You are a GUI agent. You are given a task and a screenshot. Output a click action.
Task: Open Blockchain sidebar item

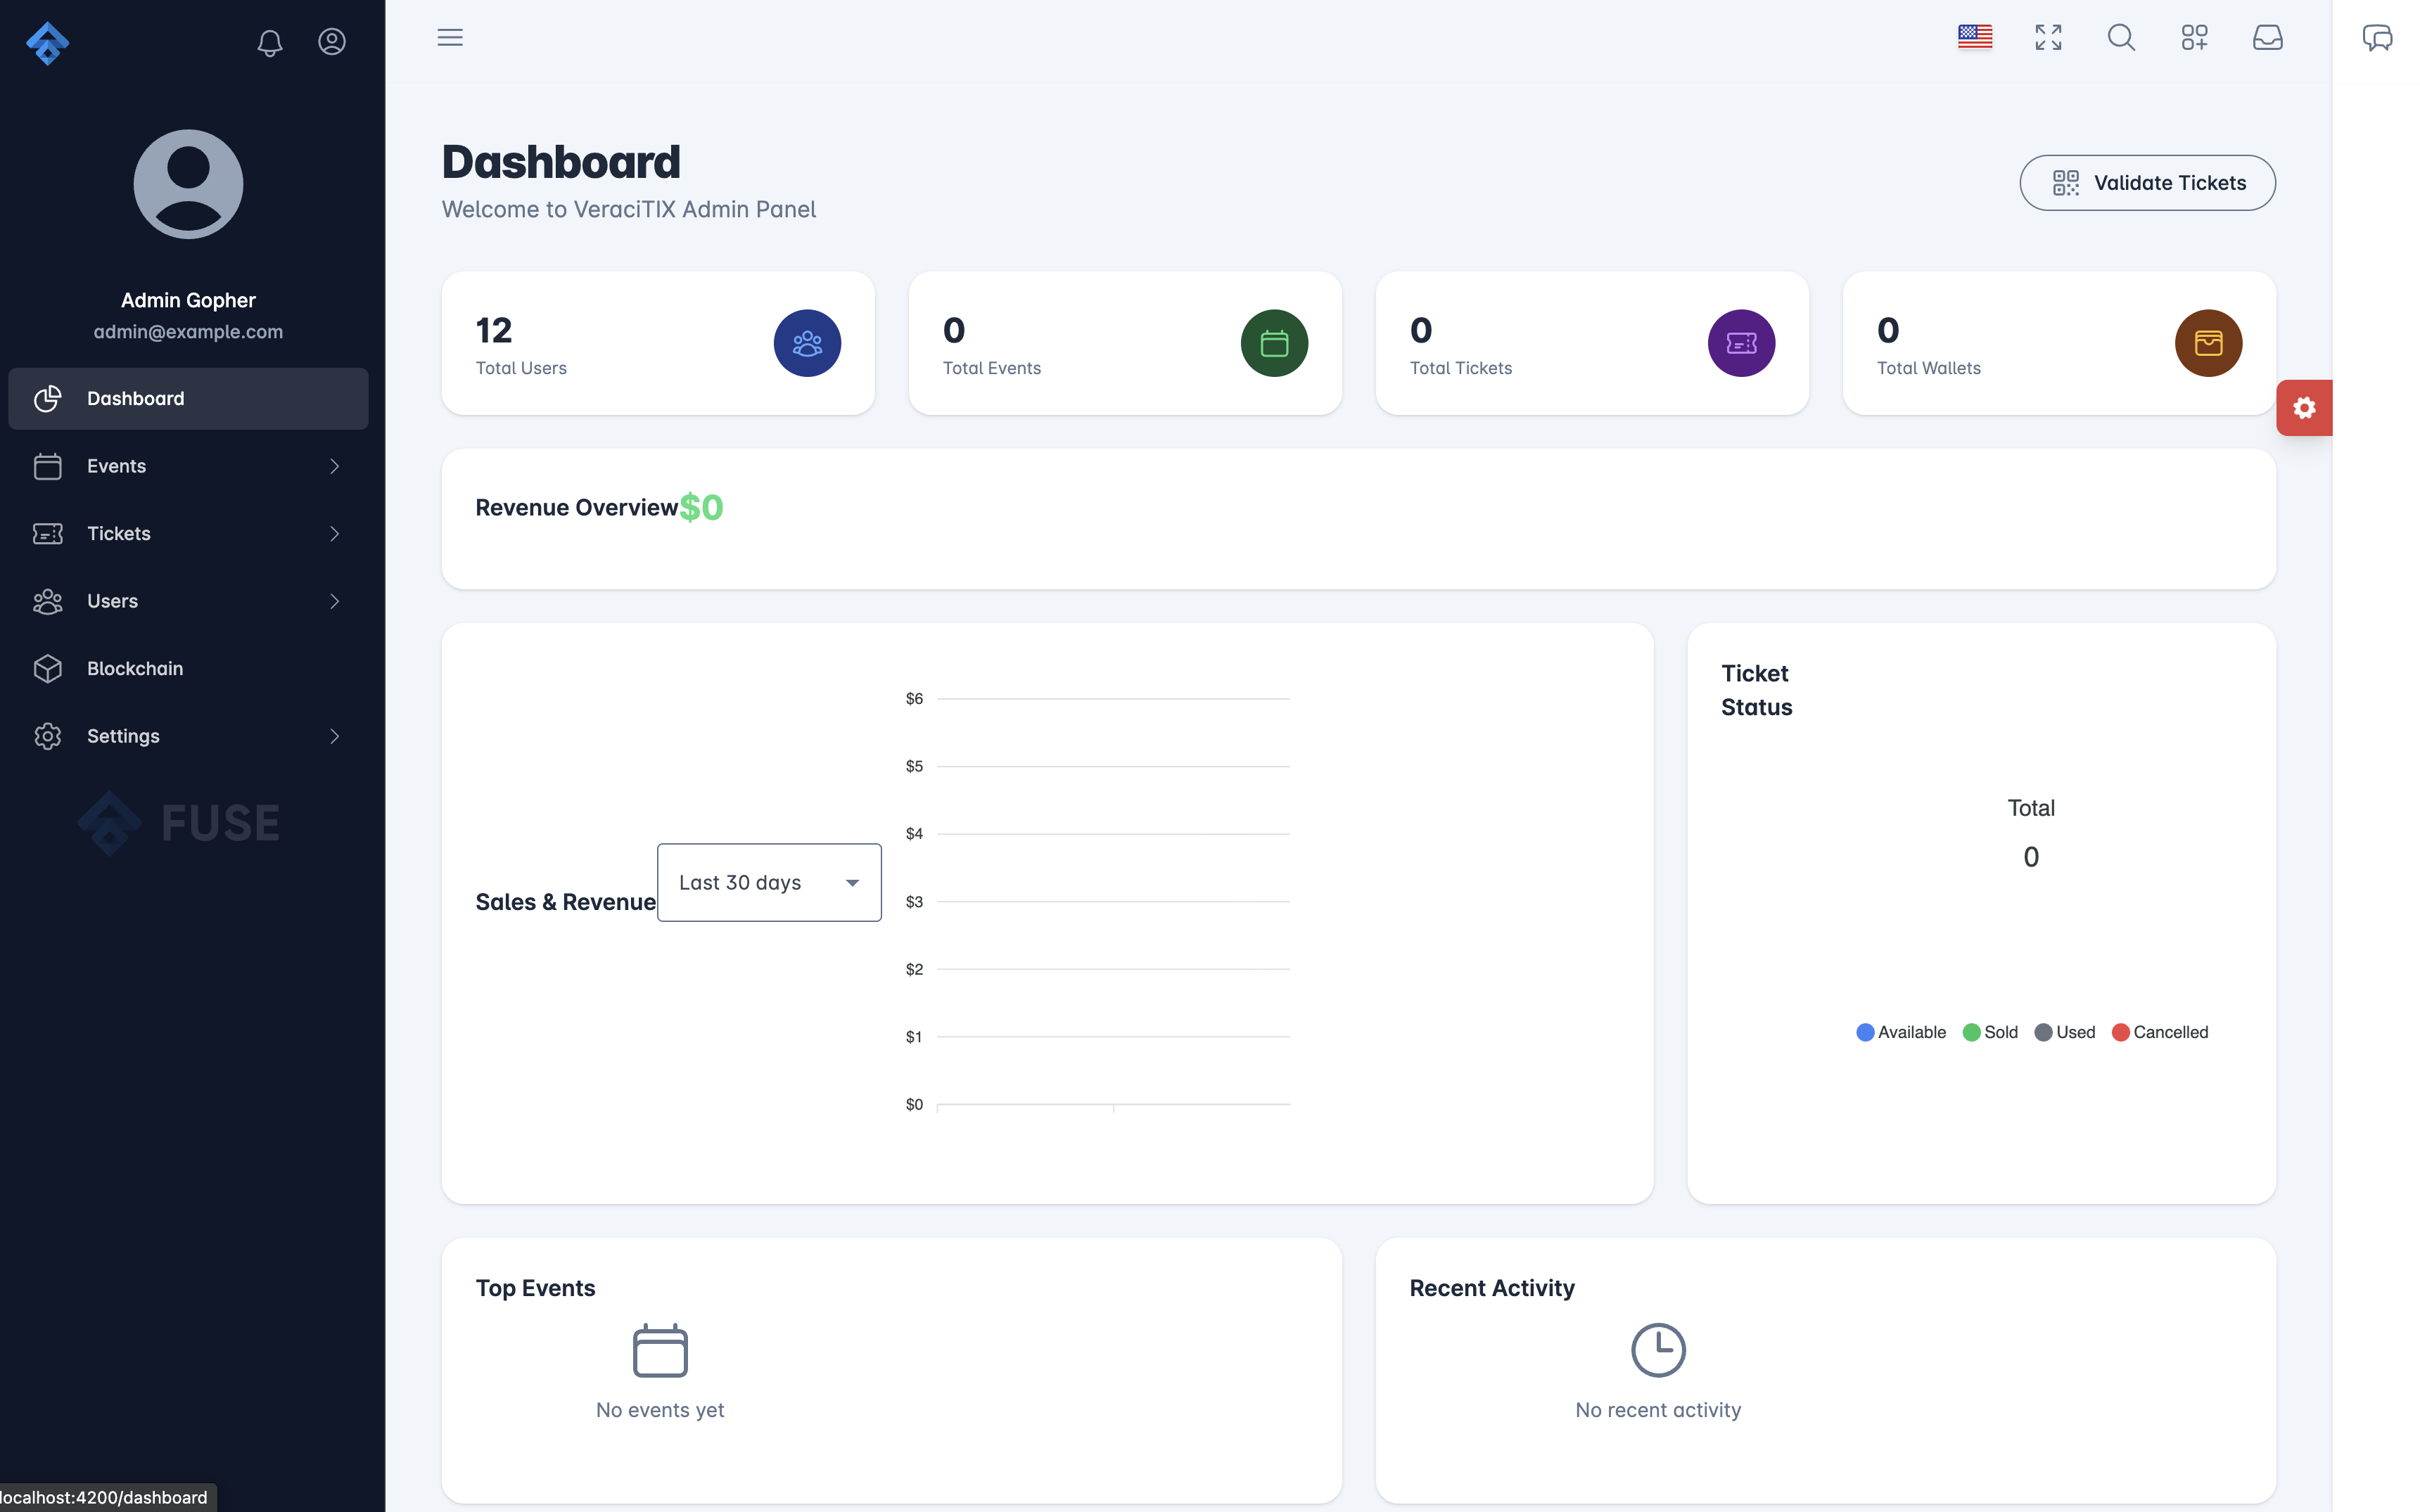click(x=188, y=669)
